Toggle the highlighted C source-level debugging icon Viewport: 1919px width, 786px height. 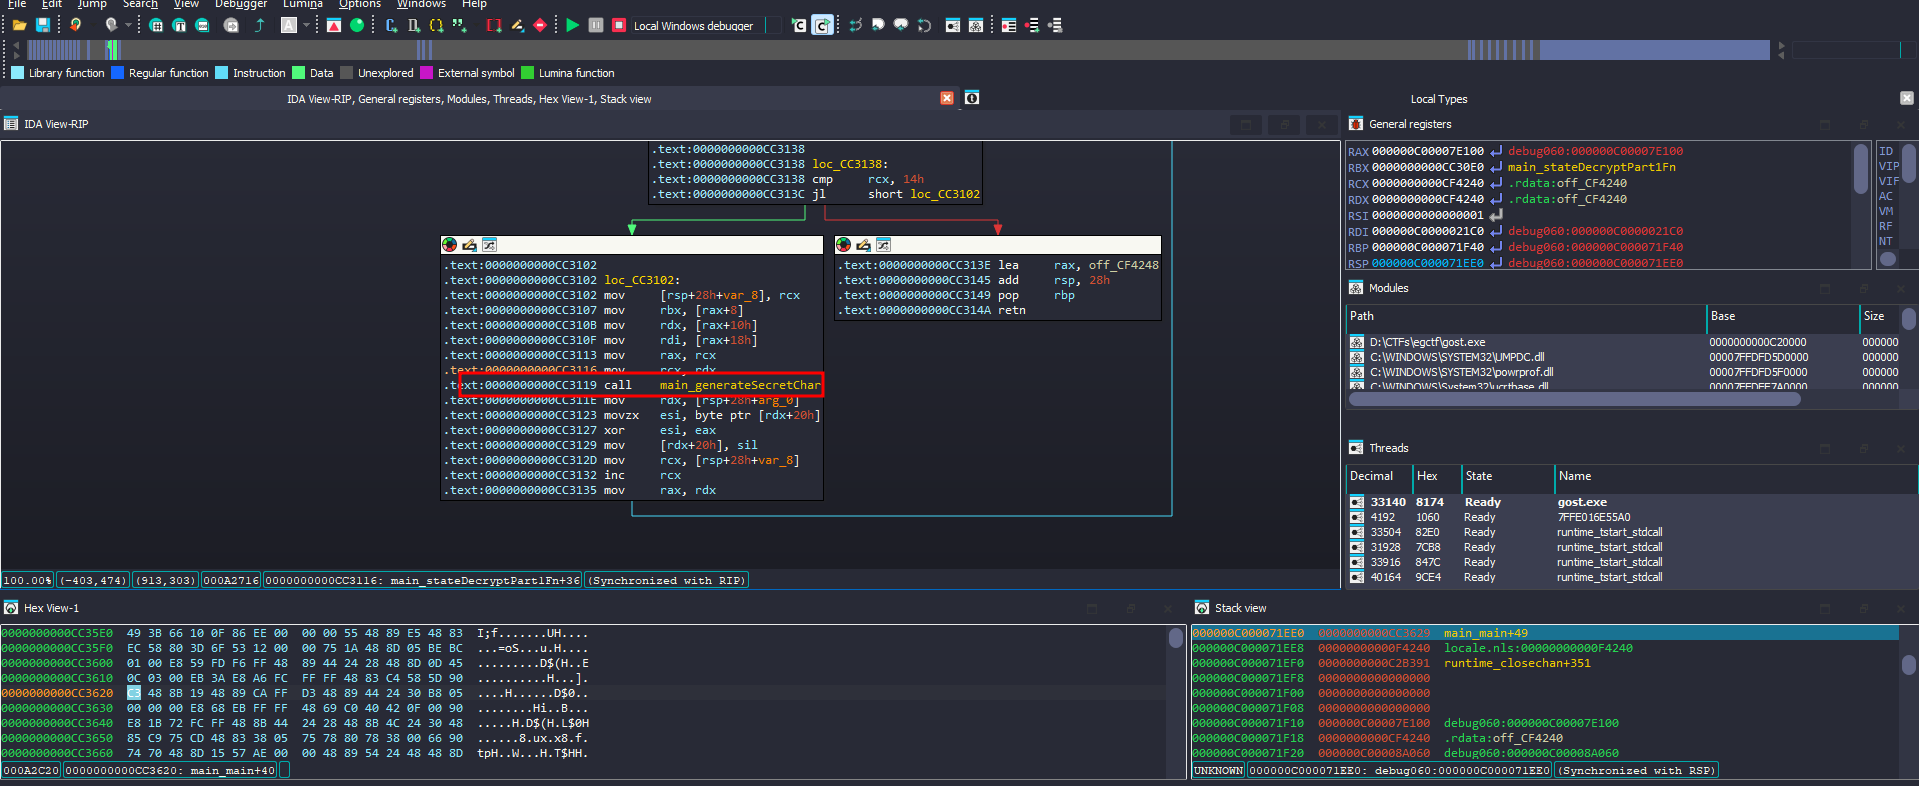pyautogui.click(x=822, y=25)
